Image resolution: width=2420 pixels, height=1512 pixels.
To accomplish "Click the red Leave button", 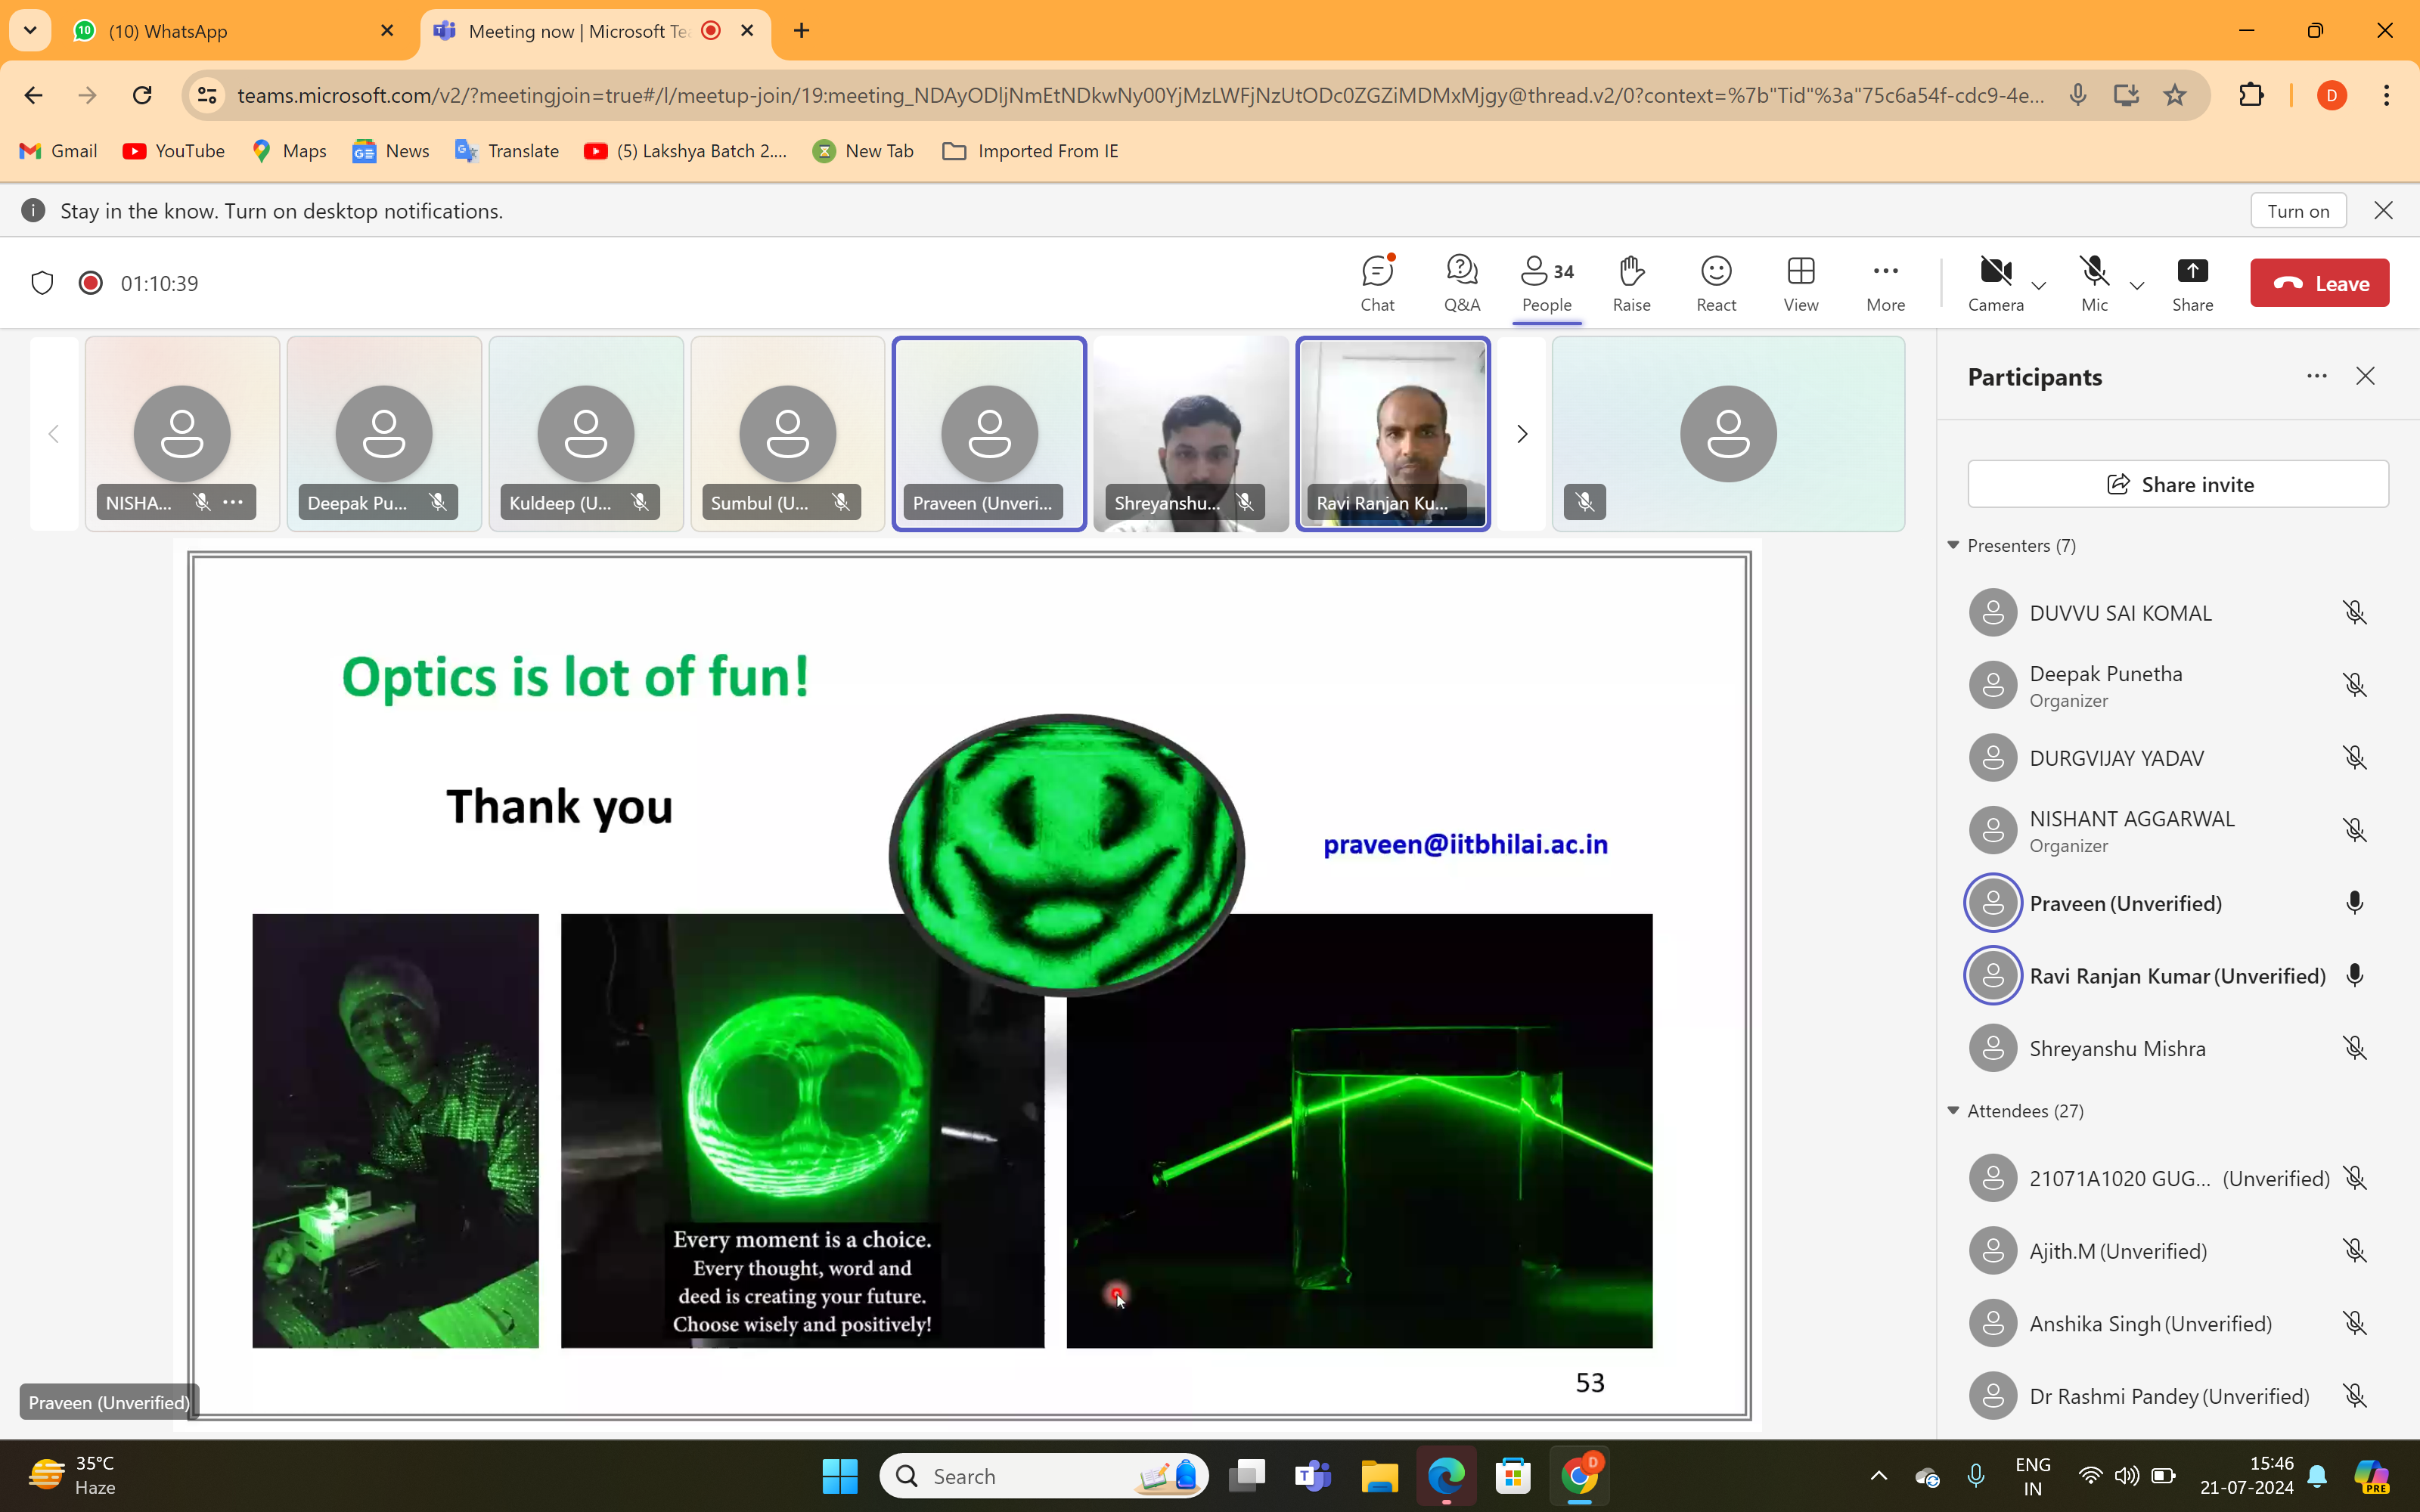I will [x=2319, y=283].
